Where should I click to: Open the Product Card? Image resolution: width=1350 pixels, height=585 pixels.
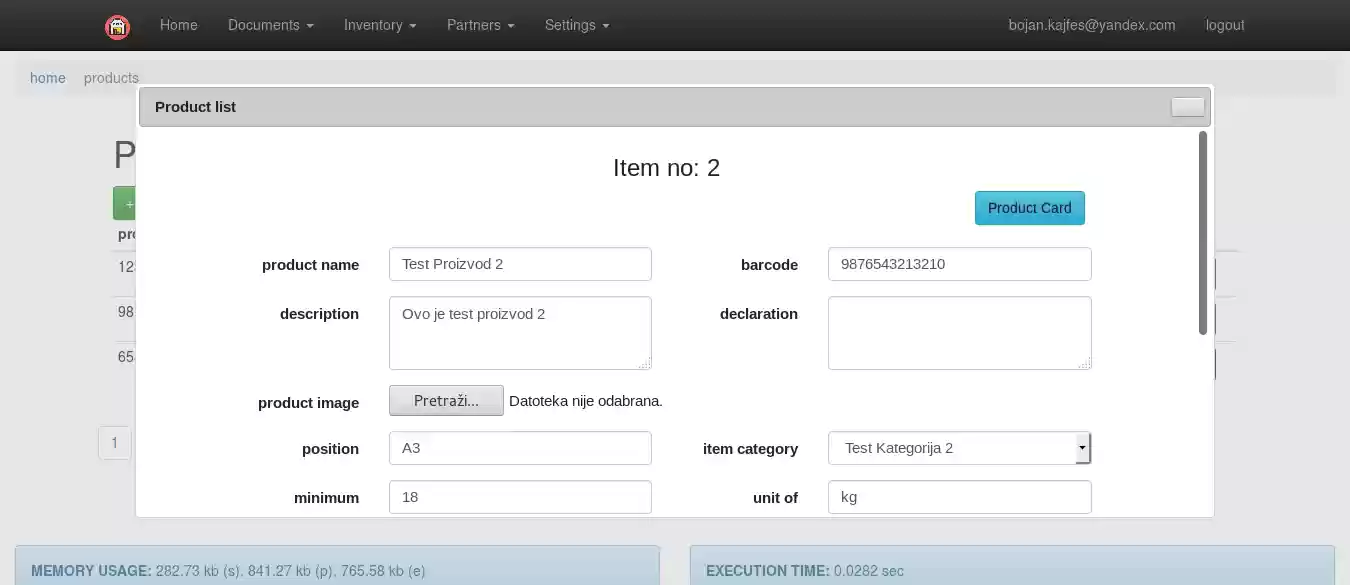pos(1029,207)
